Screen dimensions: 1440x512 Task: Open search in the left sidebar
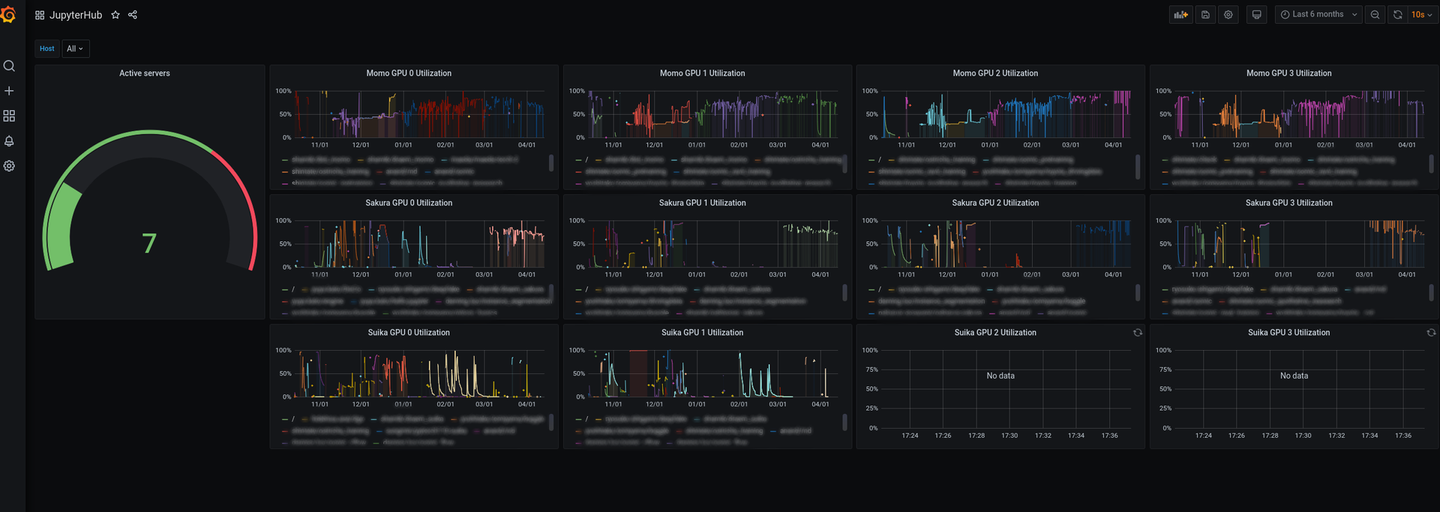9,66
